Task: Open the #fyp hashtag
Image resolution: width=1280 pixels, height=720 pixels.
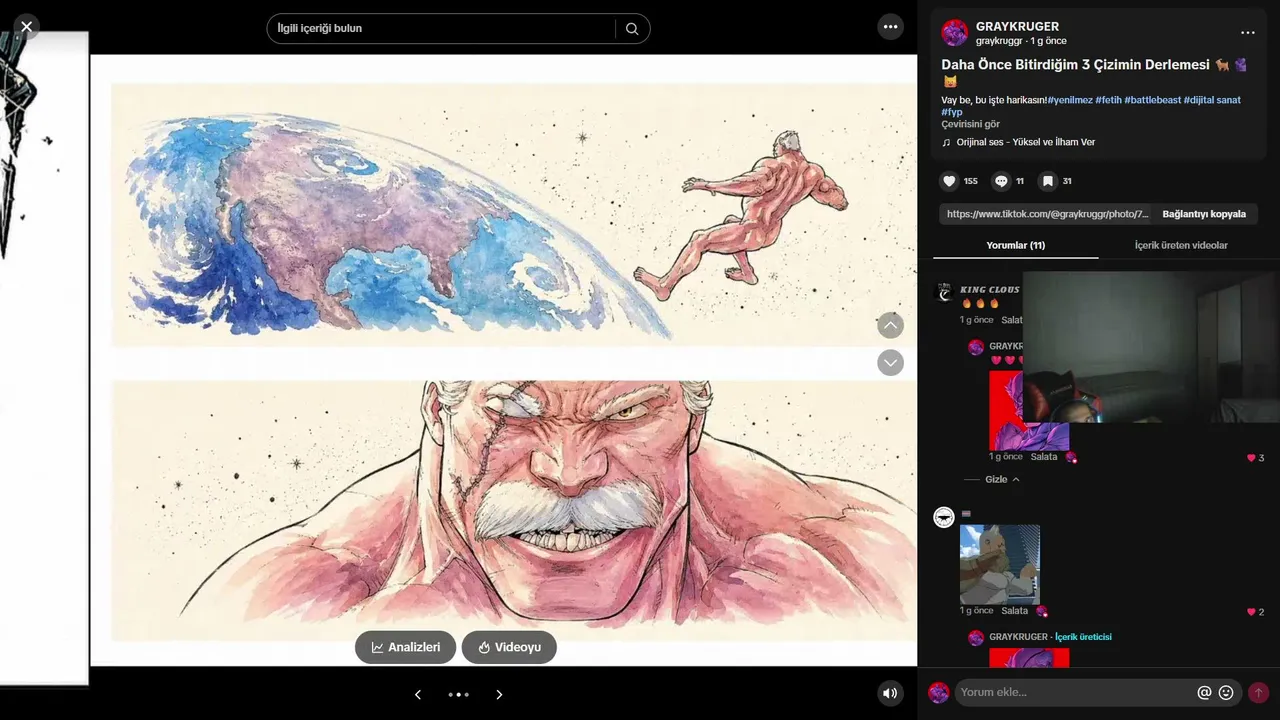Action: point(952,112)
